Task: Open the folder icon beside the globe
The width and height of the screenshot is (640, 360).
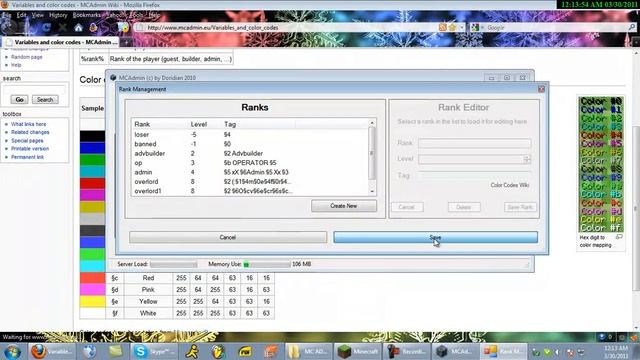Action: click(x=116, y=351)
